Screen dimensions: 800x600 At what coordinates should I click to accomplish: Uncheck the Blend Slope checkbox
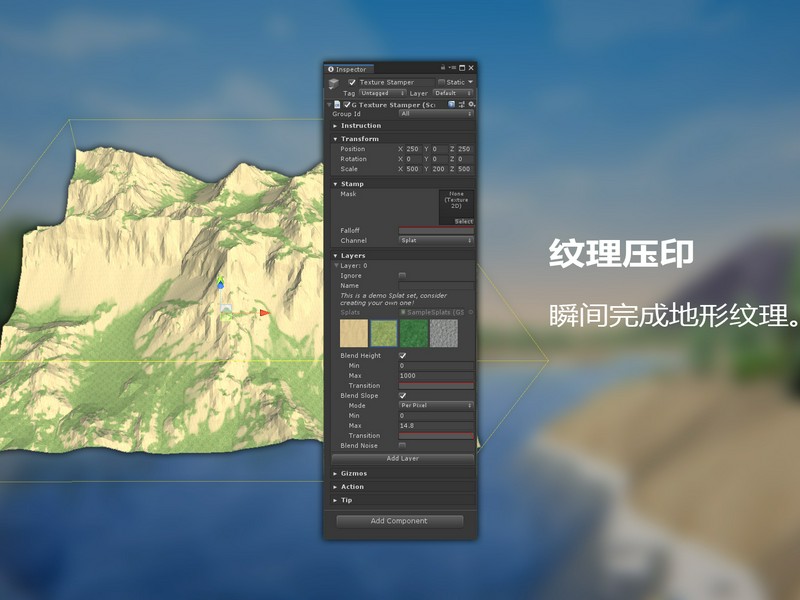402,395
